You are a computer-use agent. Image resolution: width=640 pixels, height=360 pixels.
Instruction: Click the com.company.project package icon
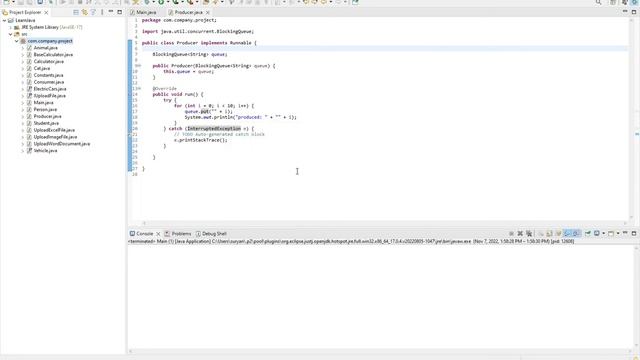click(x=23, y=41)
